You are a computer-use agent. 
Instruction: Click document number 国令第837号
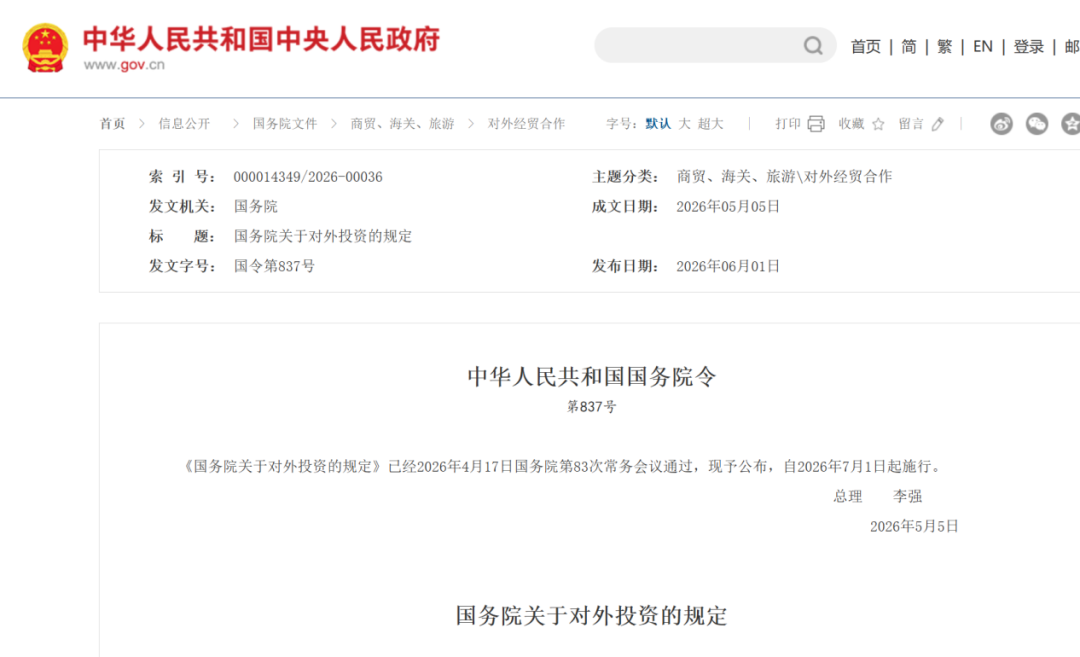click(x=274, y=266)
